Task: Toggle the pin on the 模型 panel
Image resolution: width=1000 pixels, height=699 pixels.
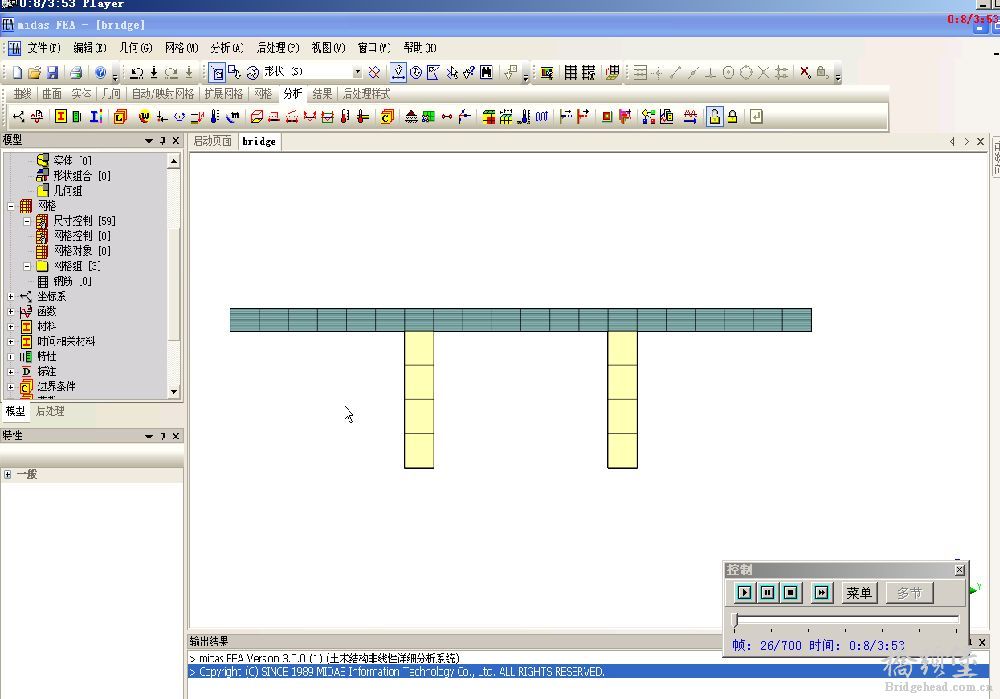Action: (x=163, y=140)
